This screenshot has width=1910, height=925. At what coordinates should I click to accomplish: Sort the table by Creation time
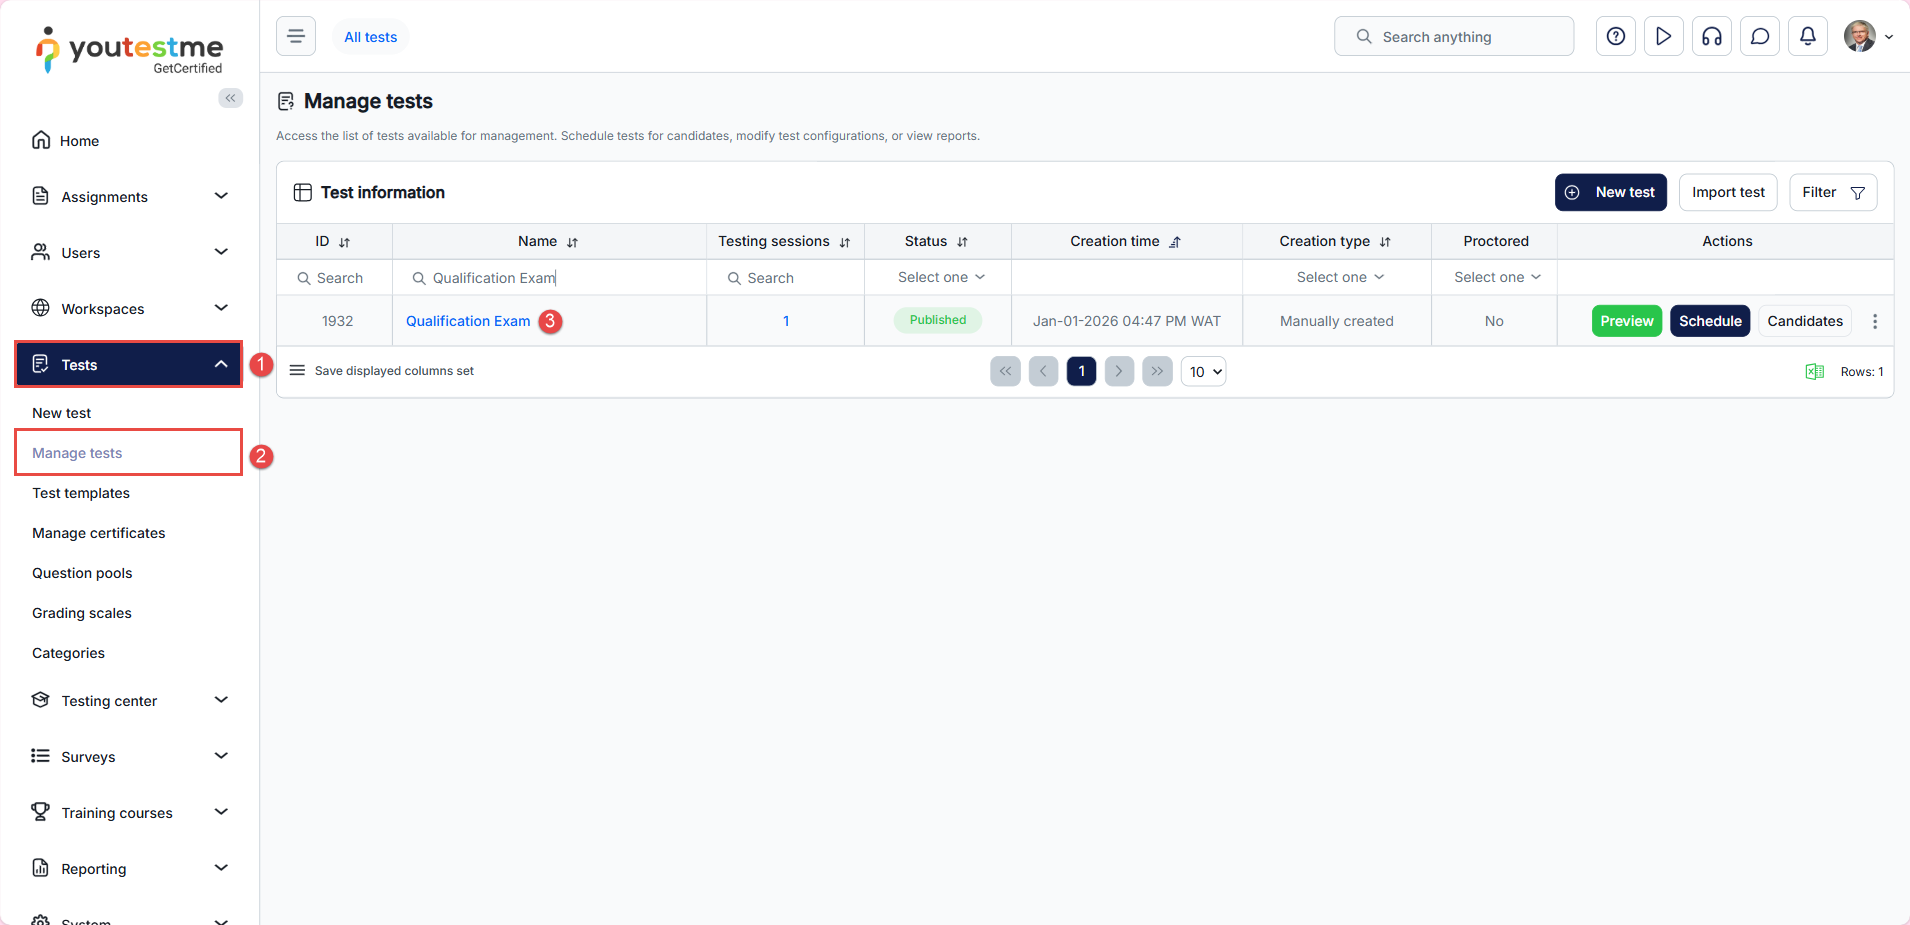tap(1175, 242)
